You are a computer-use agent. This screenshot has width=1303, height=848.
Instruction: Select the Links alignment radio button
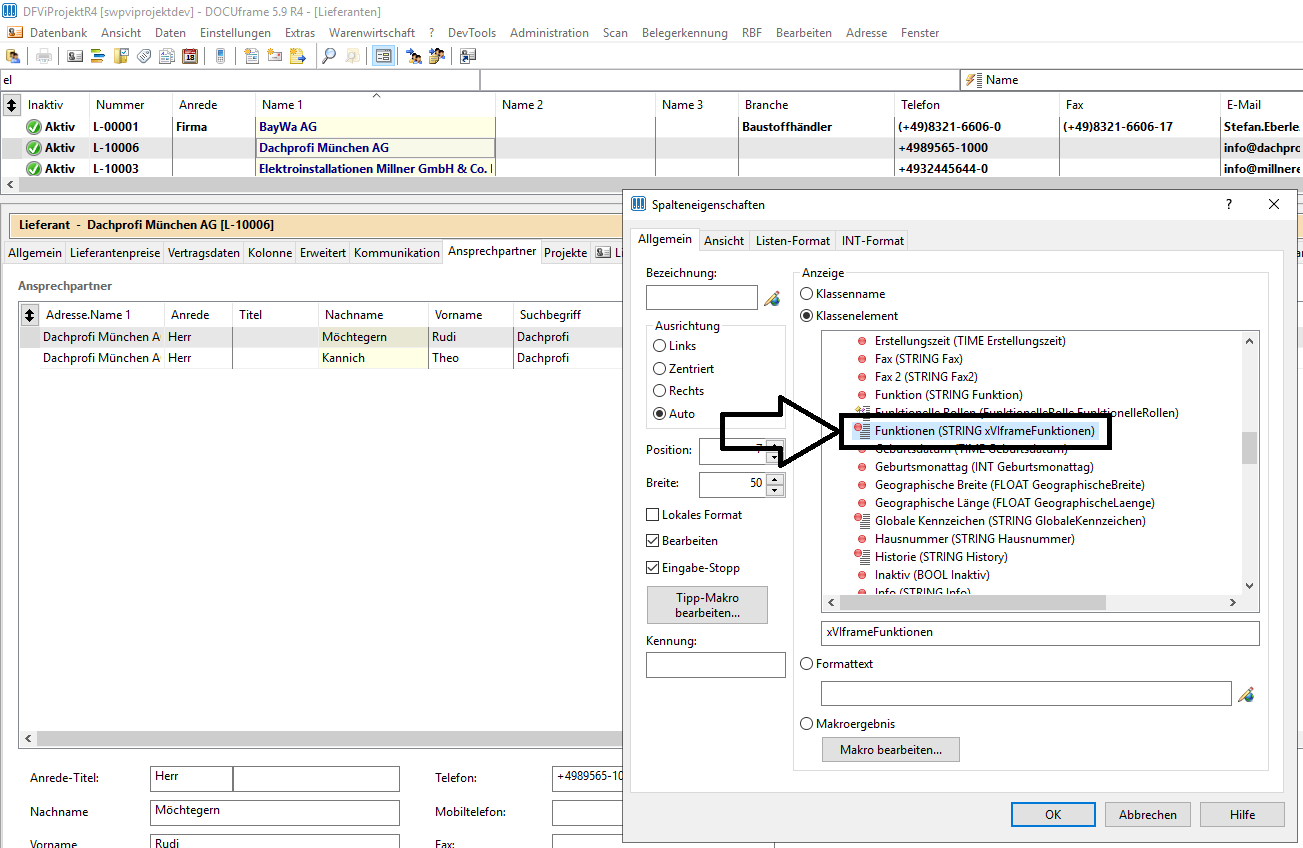click(659, 346)
